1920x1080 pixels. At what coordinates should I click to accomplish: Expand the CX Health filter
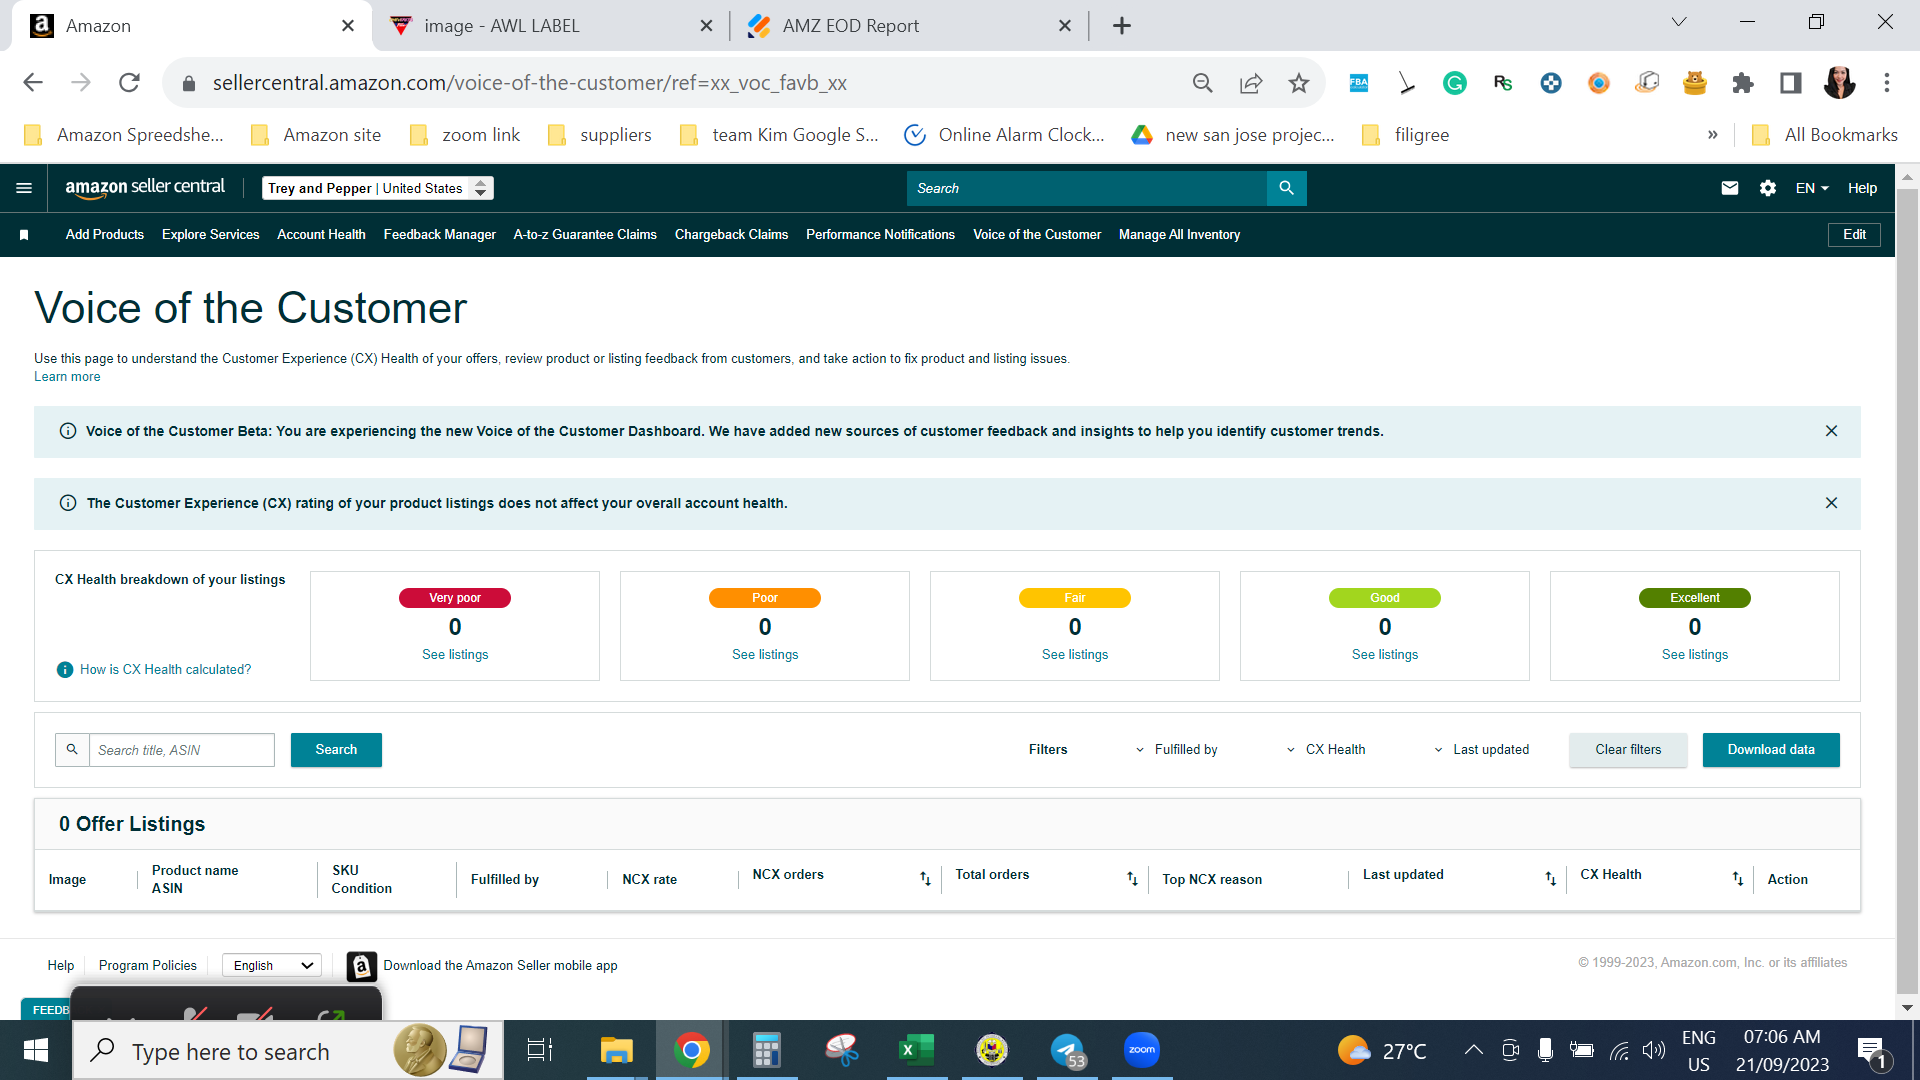tap(1325, 750)
